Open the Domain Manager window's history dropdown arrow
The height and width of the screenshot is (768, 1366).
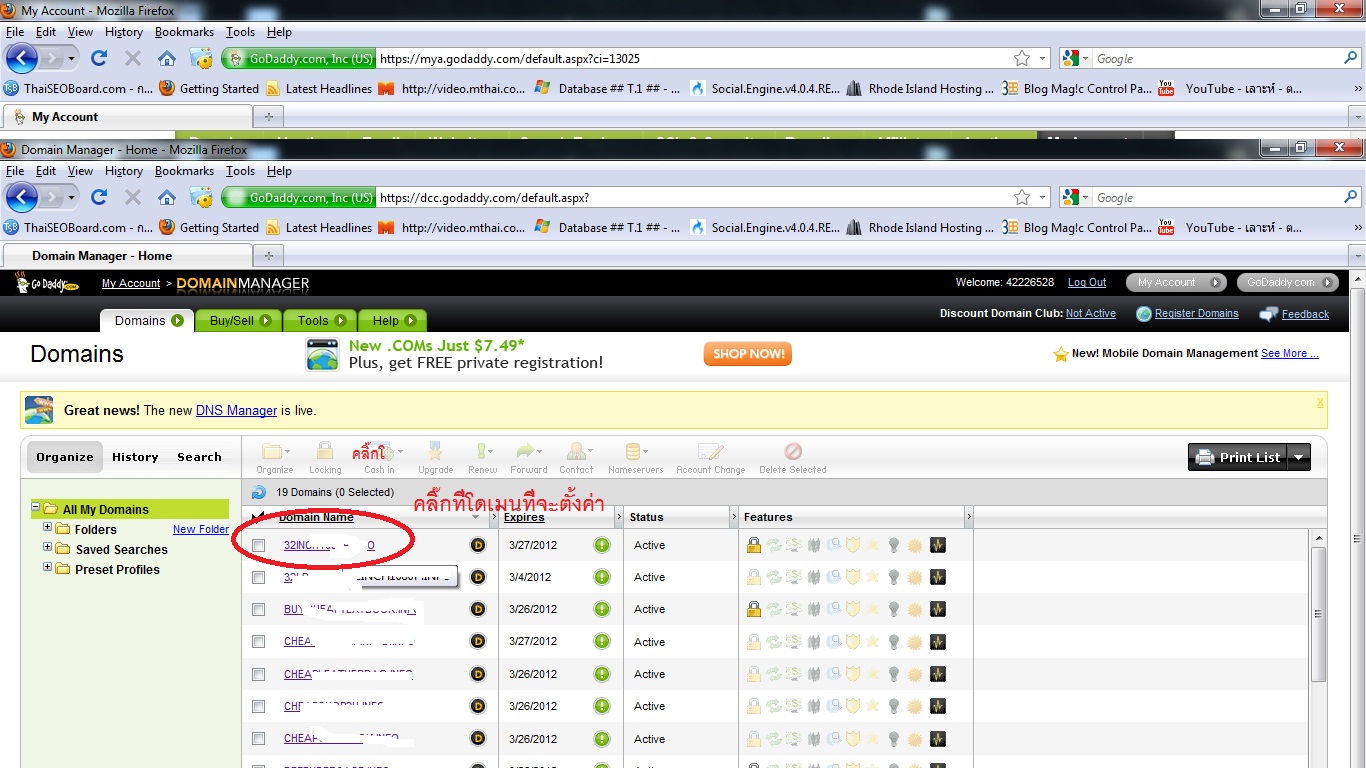pos(71,197)
